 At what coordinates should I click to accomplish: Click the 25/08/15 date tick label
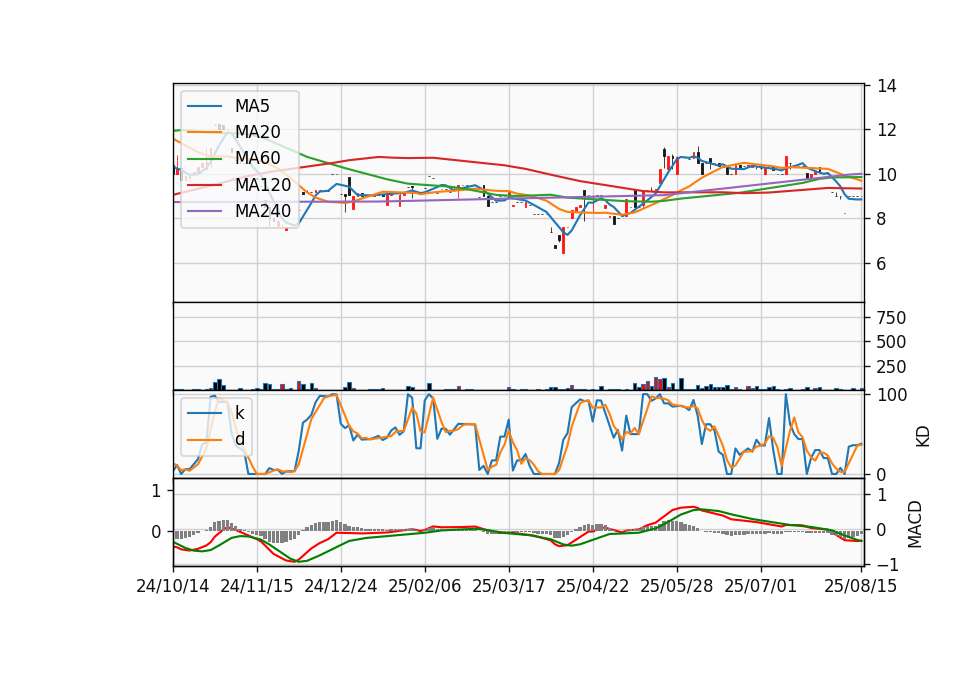[860, 586]
